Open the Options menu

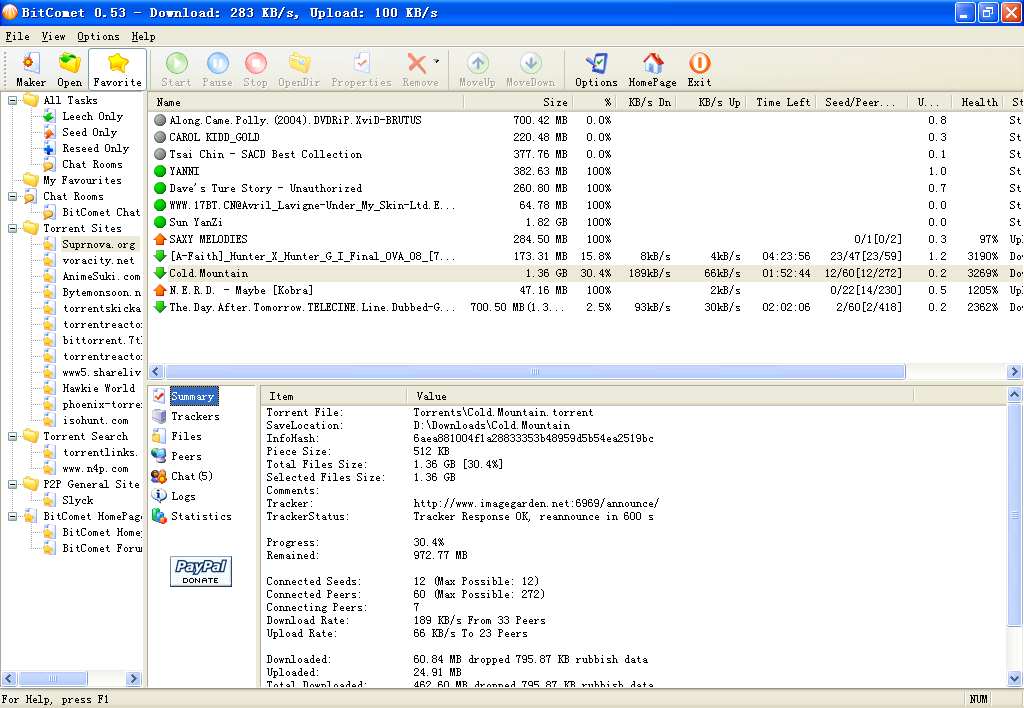coord(98,37)
